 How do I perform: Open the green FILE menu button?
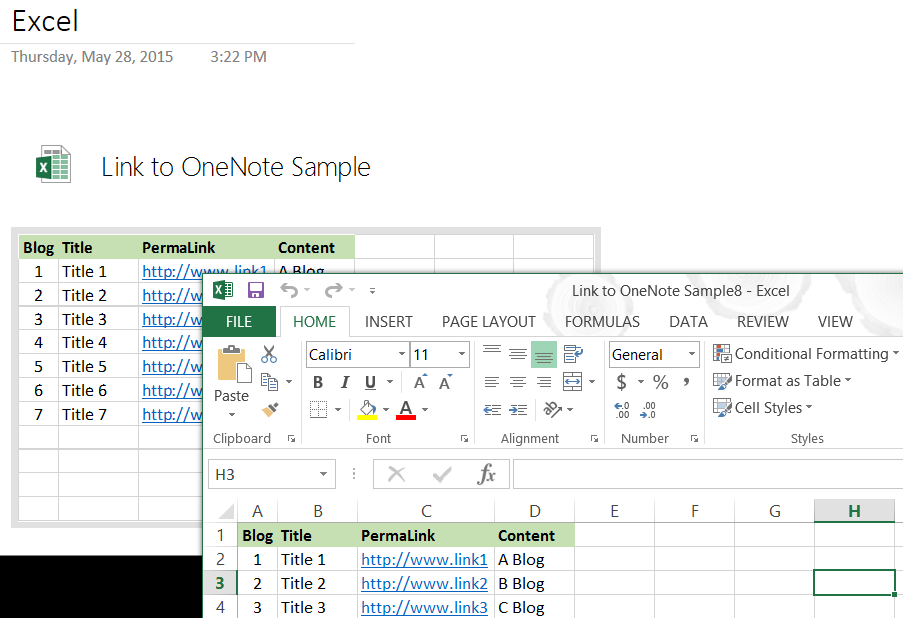[x=239, y=322]
